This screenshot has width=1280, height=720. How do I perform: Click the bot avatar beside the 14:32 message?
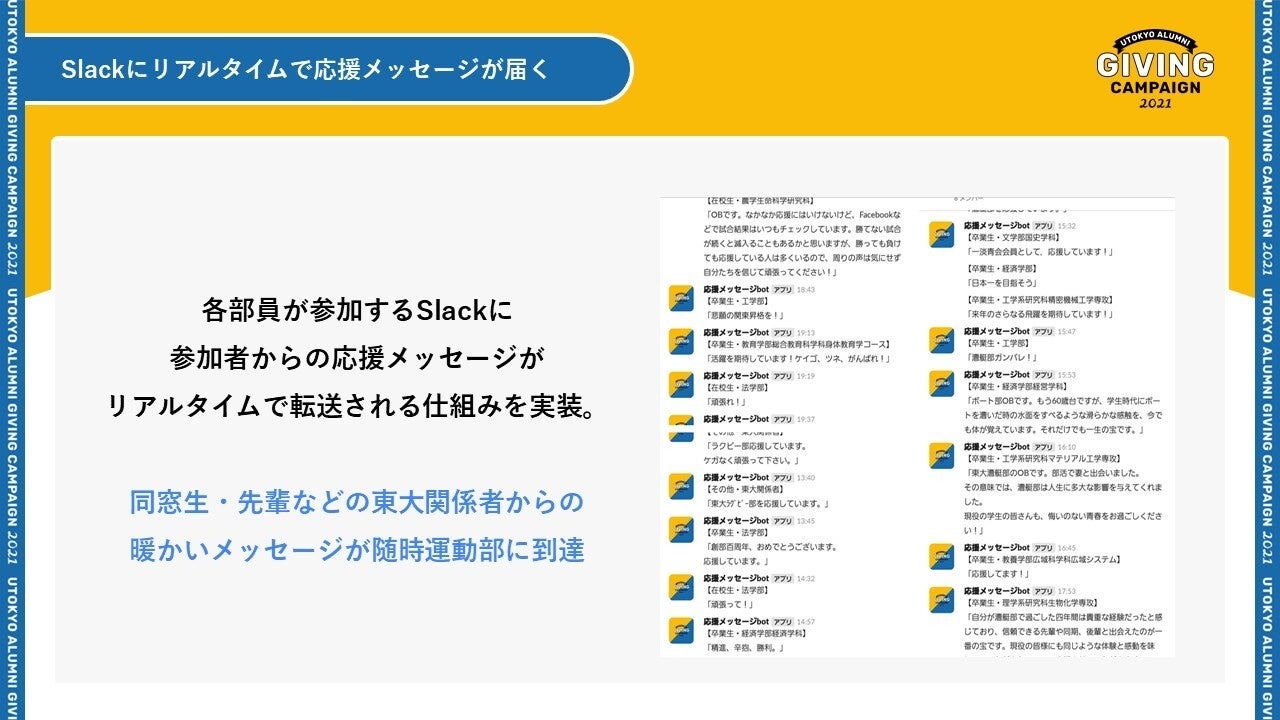tap(681, 587)
